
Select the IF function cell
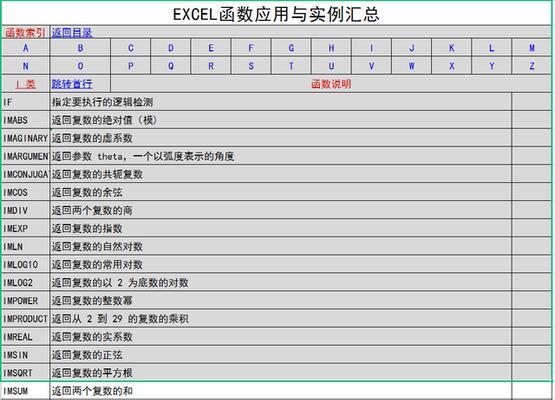point(26,102)
